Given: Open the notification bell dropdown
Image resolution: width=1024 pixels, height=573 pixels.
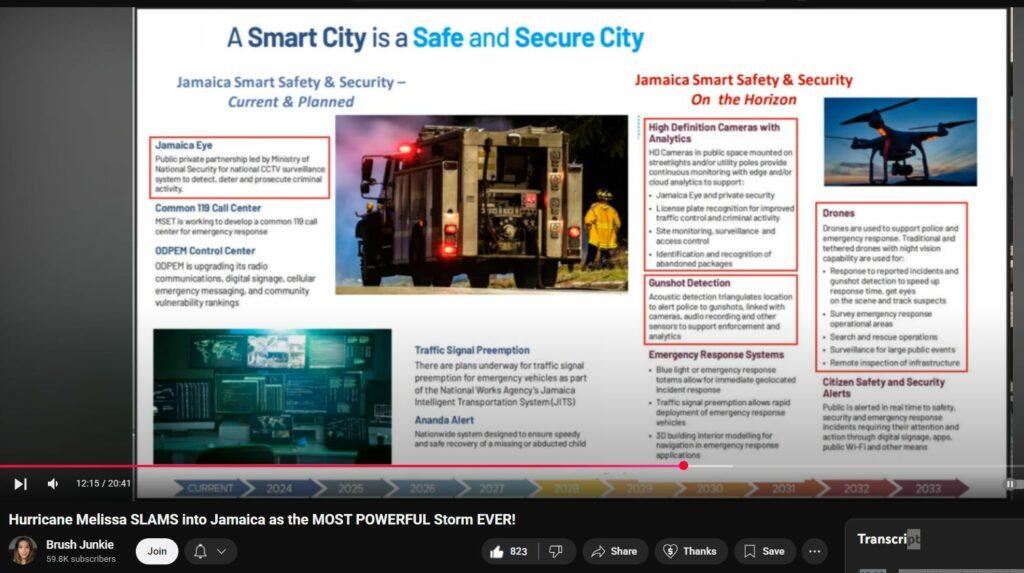Looking at the screenshot, I should (x=211, y=551).
